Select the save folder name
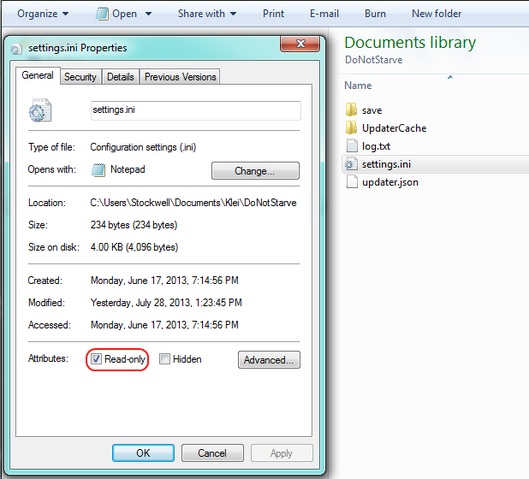The image size is (529, 479). pos(372,110)
